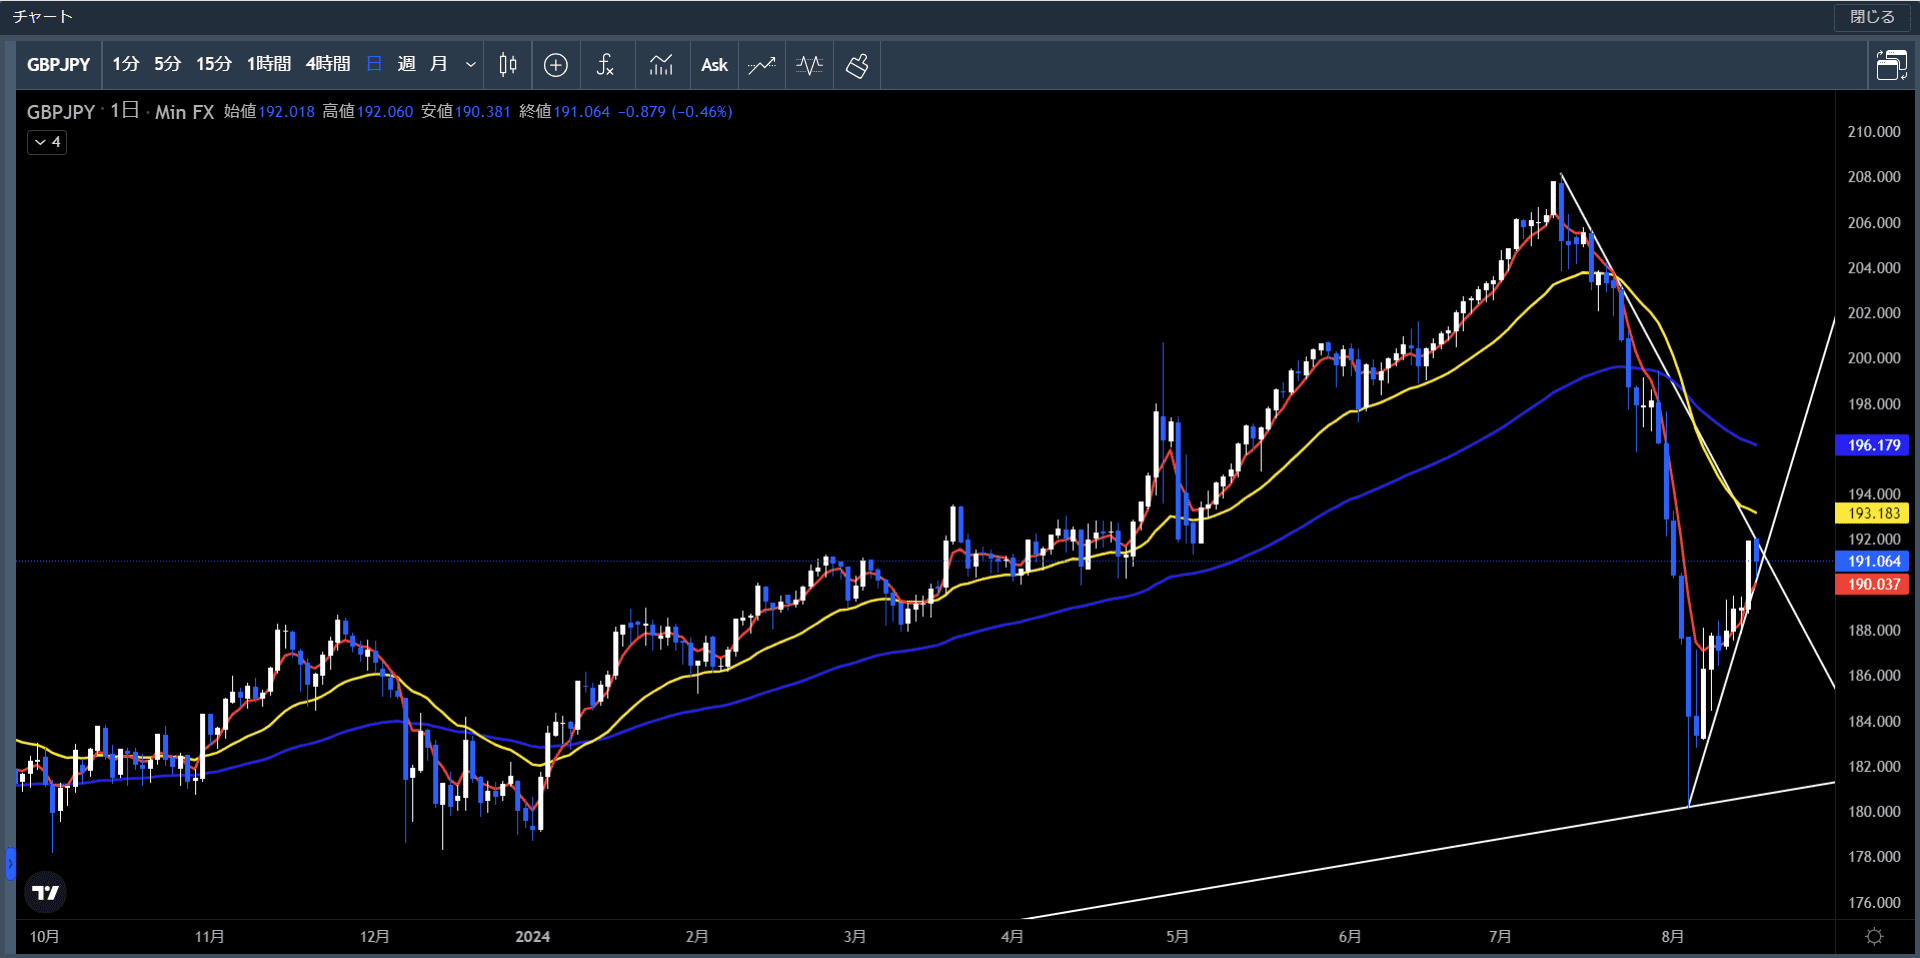Click the GBPJPY chart legend title
This screenshot has height=958, width=1920.
(61, 112)
